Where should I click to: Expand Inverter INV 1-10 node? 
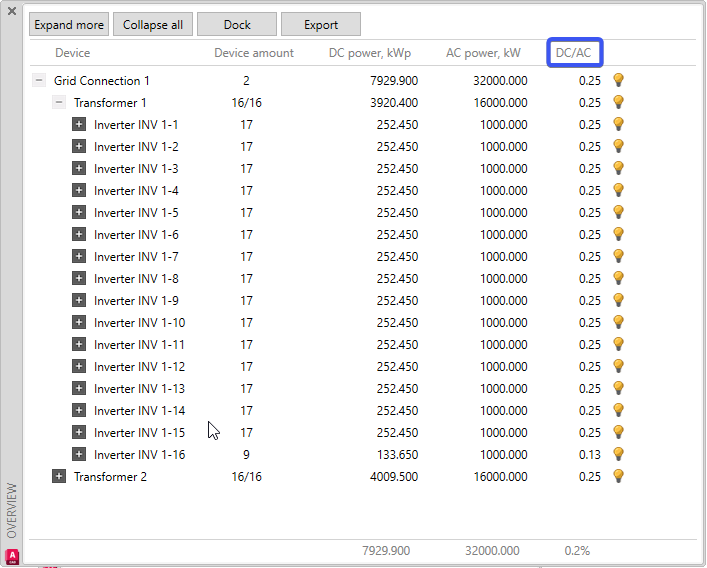pyautogui.click(x=79, y=323)
